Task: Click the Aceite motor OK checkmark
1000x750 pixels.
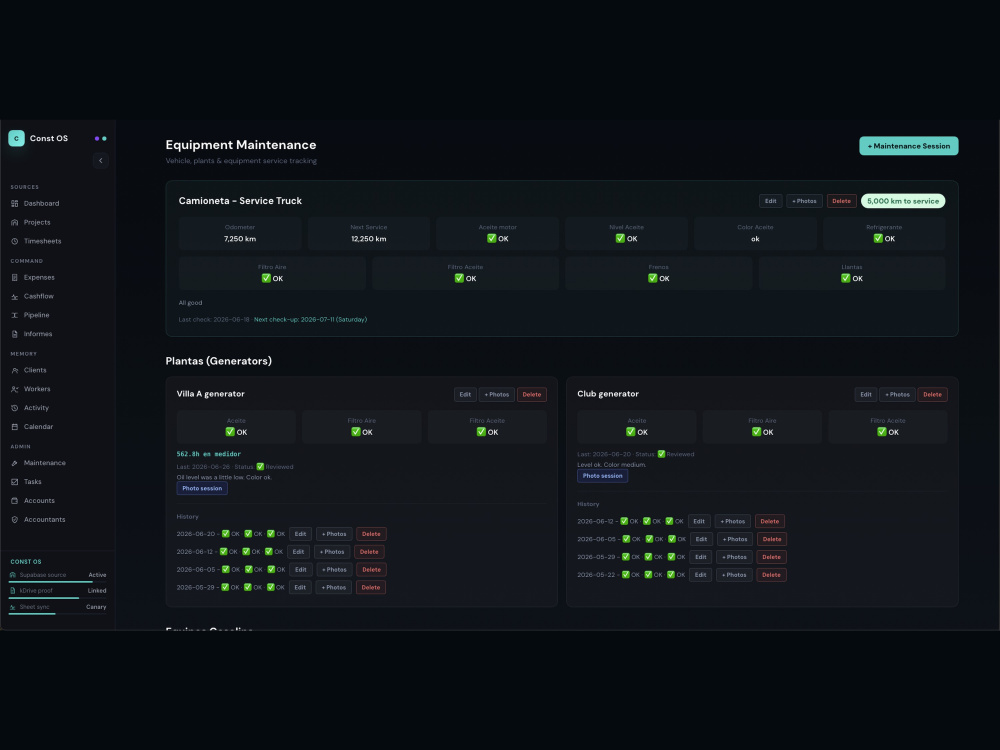Action: (x=492, y=239)
